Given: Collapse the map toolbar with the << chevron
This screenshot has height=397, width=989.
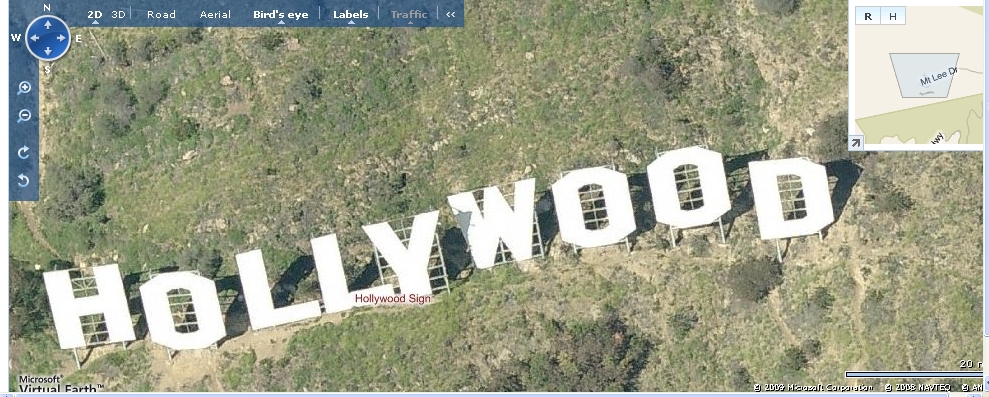Looking at the screenshot, I should 450,15.
